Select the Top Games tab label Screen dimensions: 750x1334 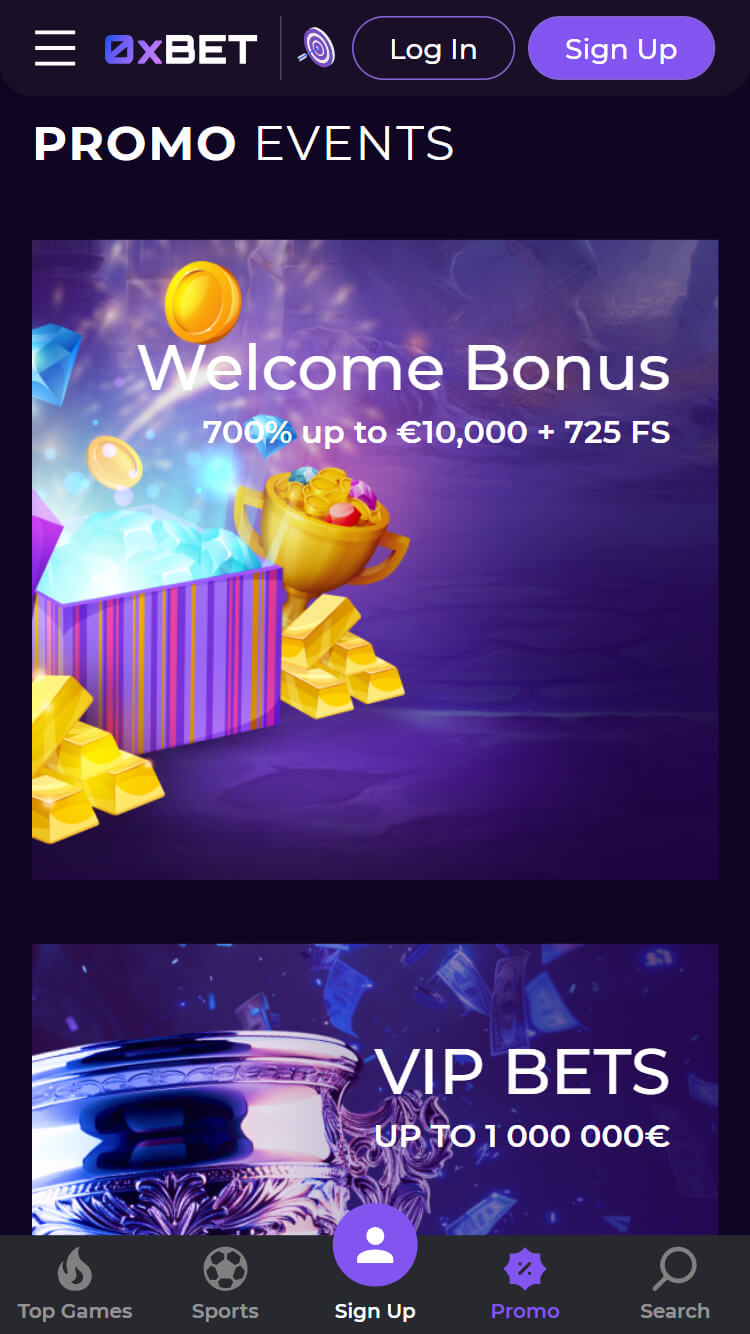pos(75,1311)
